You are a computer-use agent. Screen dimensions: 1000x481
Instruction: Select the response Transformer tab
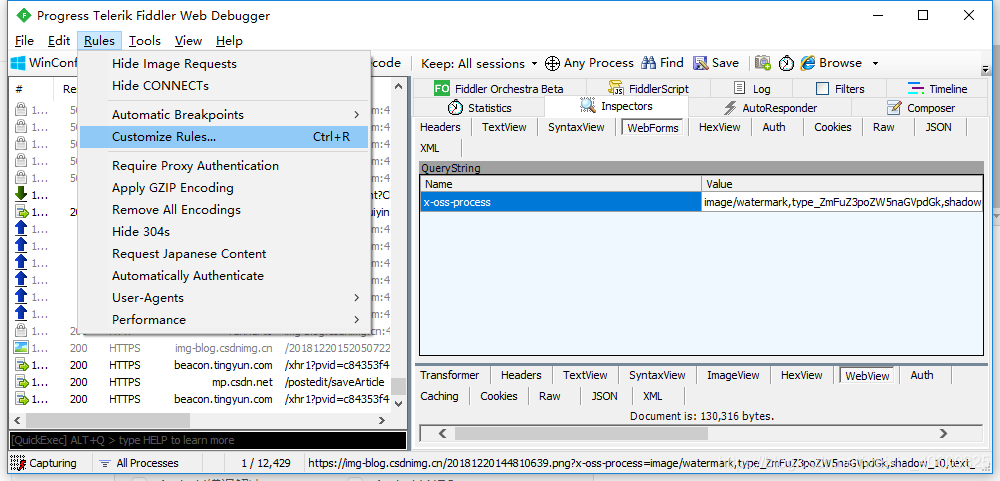click(x=450, y=375)
